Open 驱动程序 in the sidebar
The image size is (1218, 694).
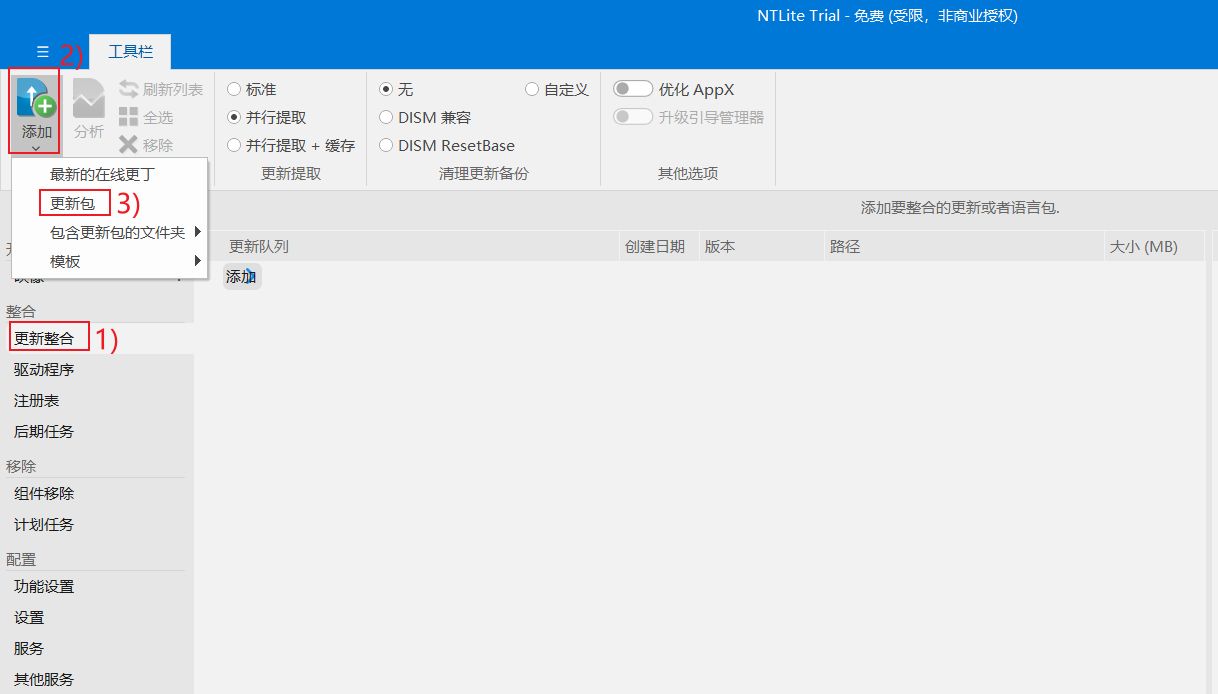click(44, 370)
